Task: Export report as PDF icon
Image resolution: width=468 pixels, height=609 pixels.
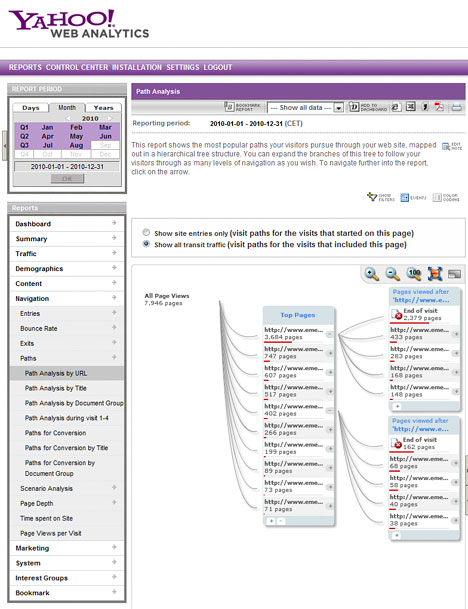Action: point(439,106)
